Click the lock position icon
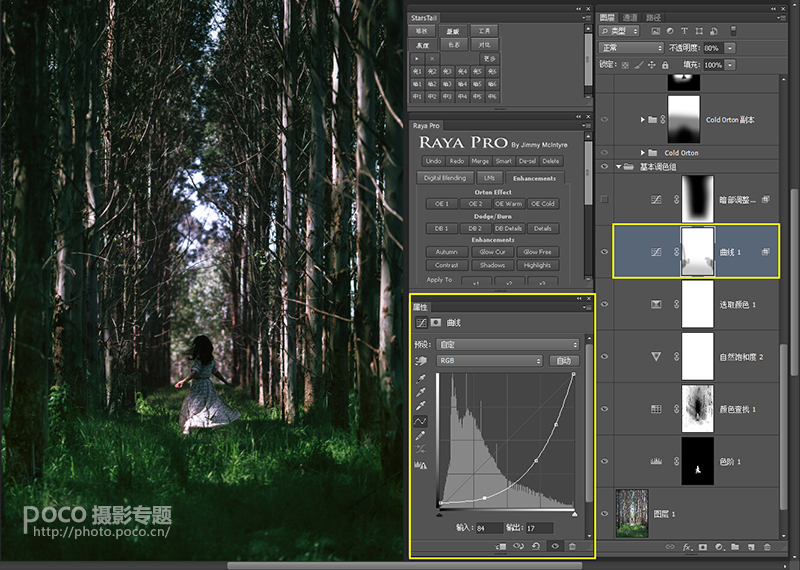This screenshot has height=570, width=800. pyautogui.click(x=652, y=65)
